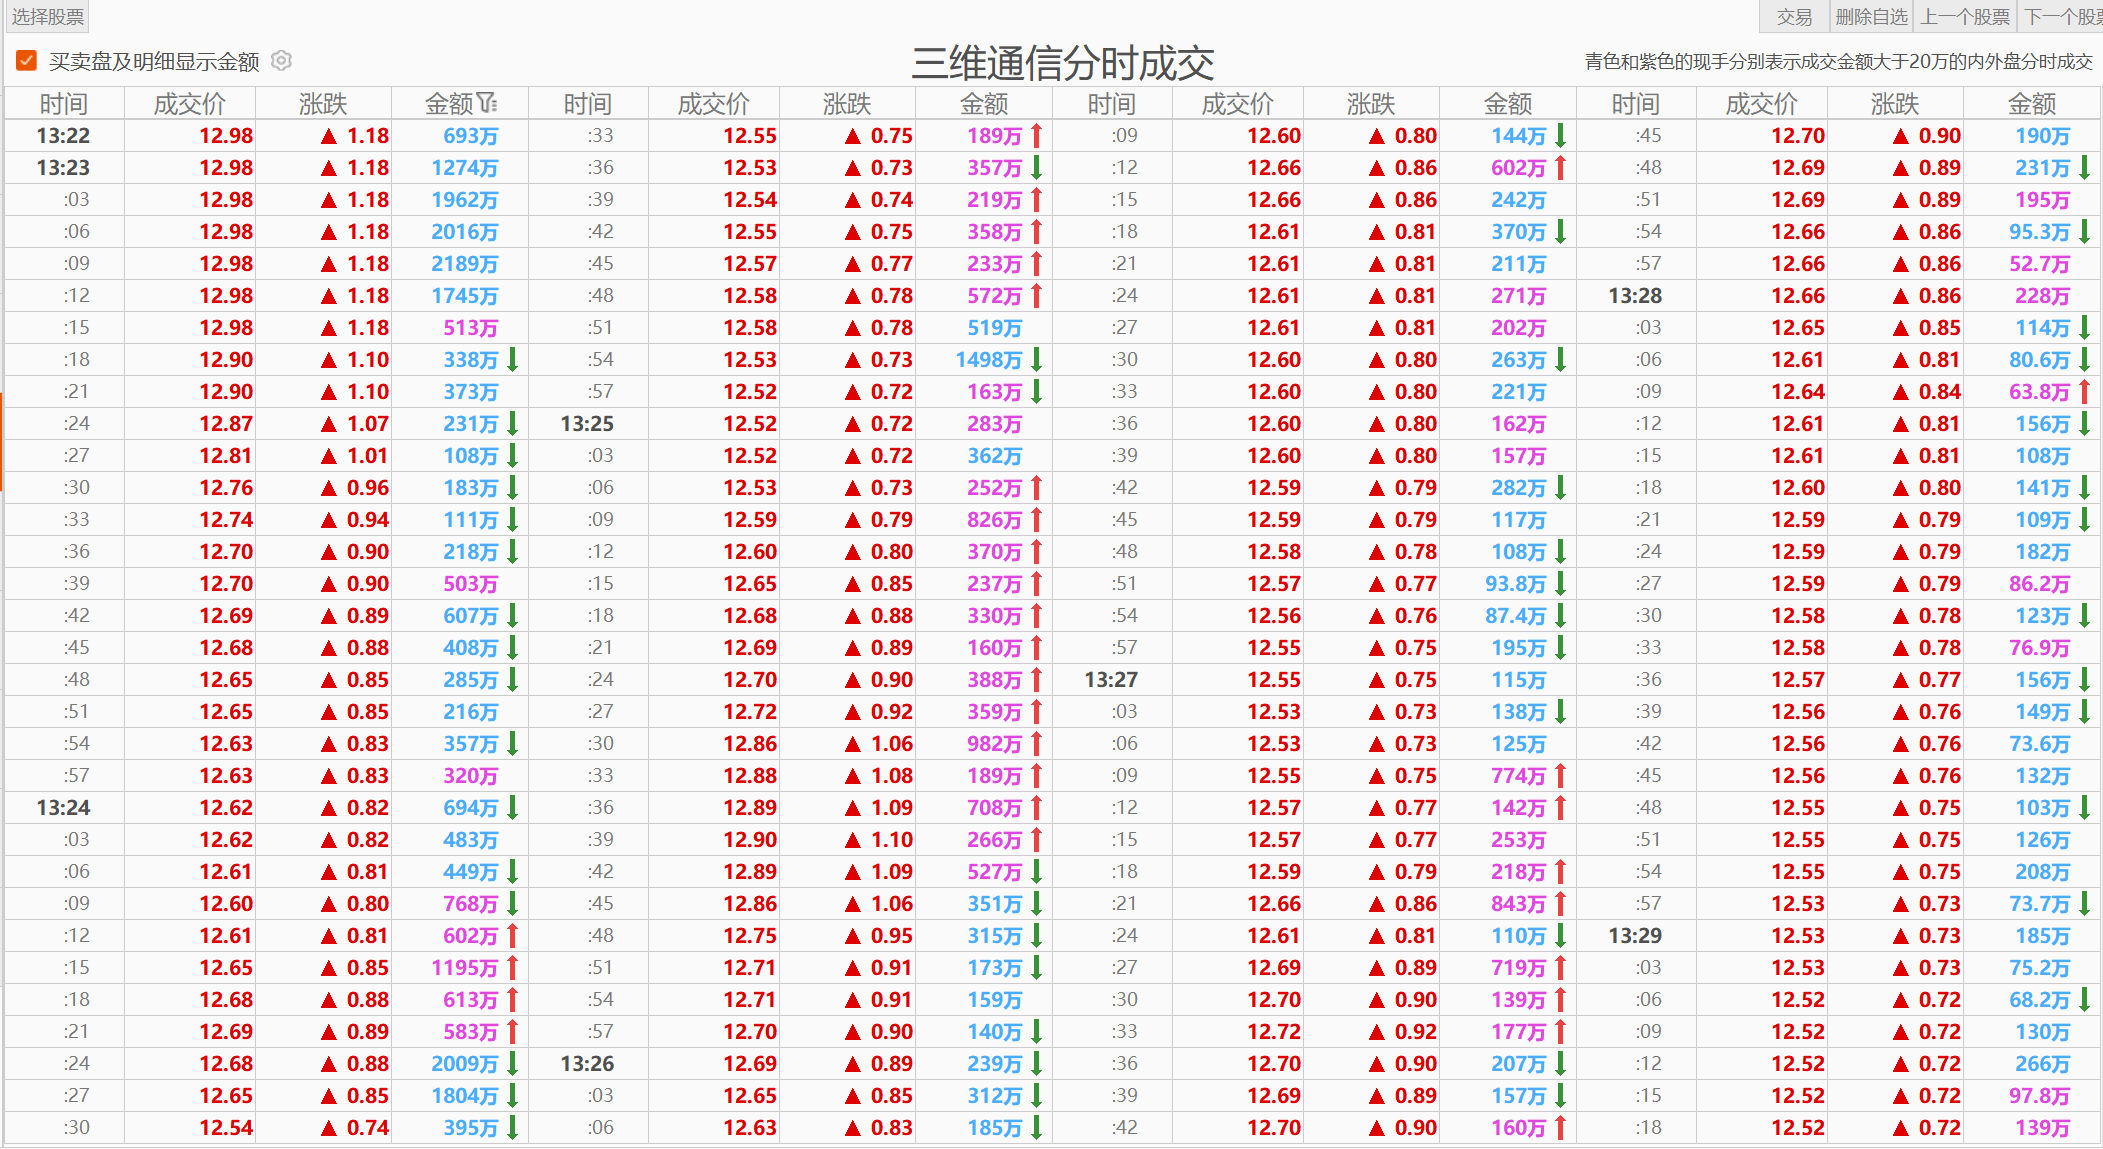Click the red triangle next to 1.09 at 13:25:36
The width and height of the screenshot is (2103, 1149).
tap(853, 807)
